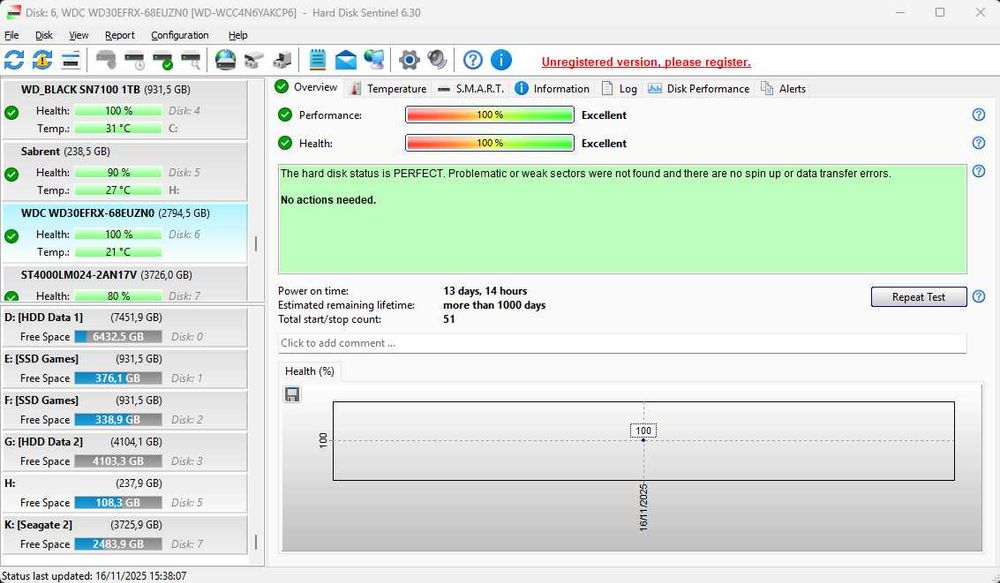Click the partition list scrollbar handle
This screenshot has height=583, width=1000.
pyautogui.click(x=256, y=542)
